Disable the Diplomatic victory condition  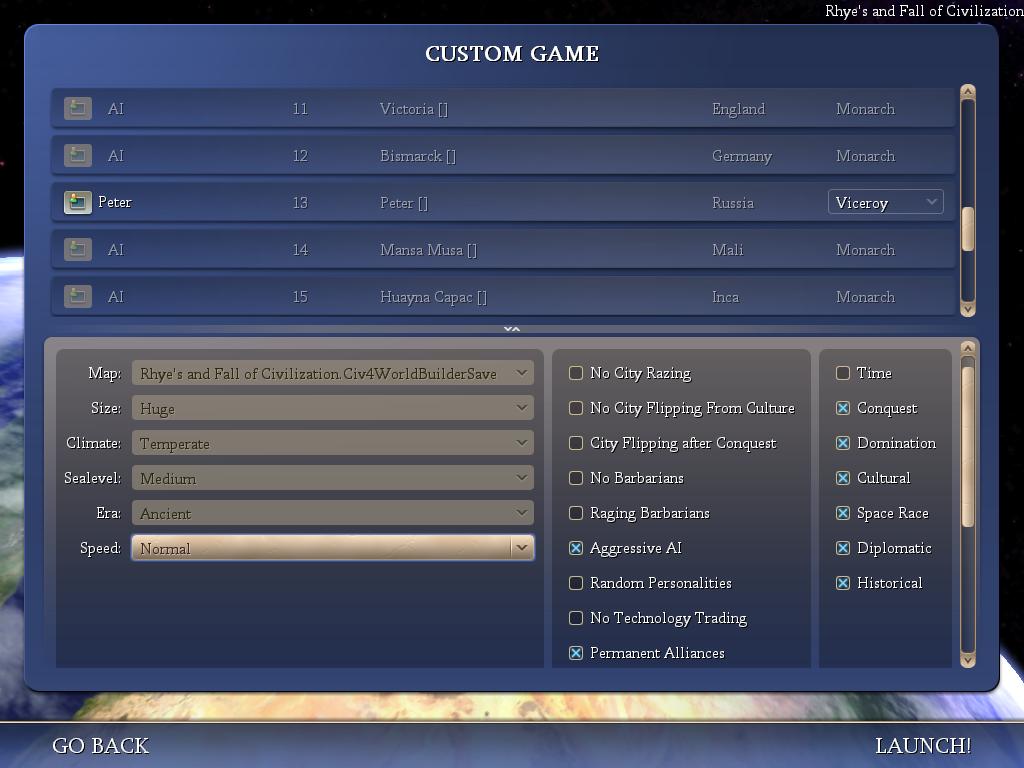pyautogui.click(x=843, y=548)
